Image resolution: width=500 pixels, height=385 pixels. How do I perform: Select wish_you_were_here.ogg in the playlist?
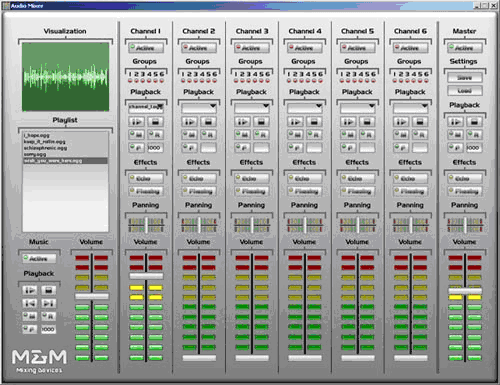(x=65, y=161)
